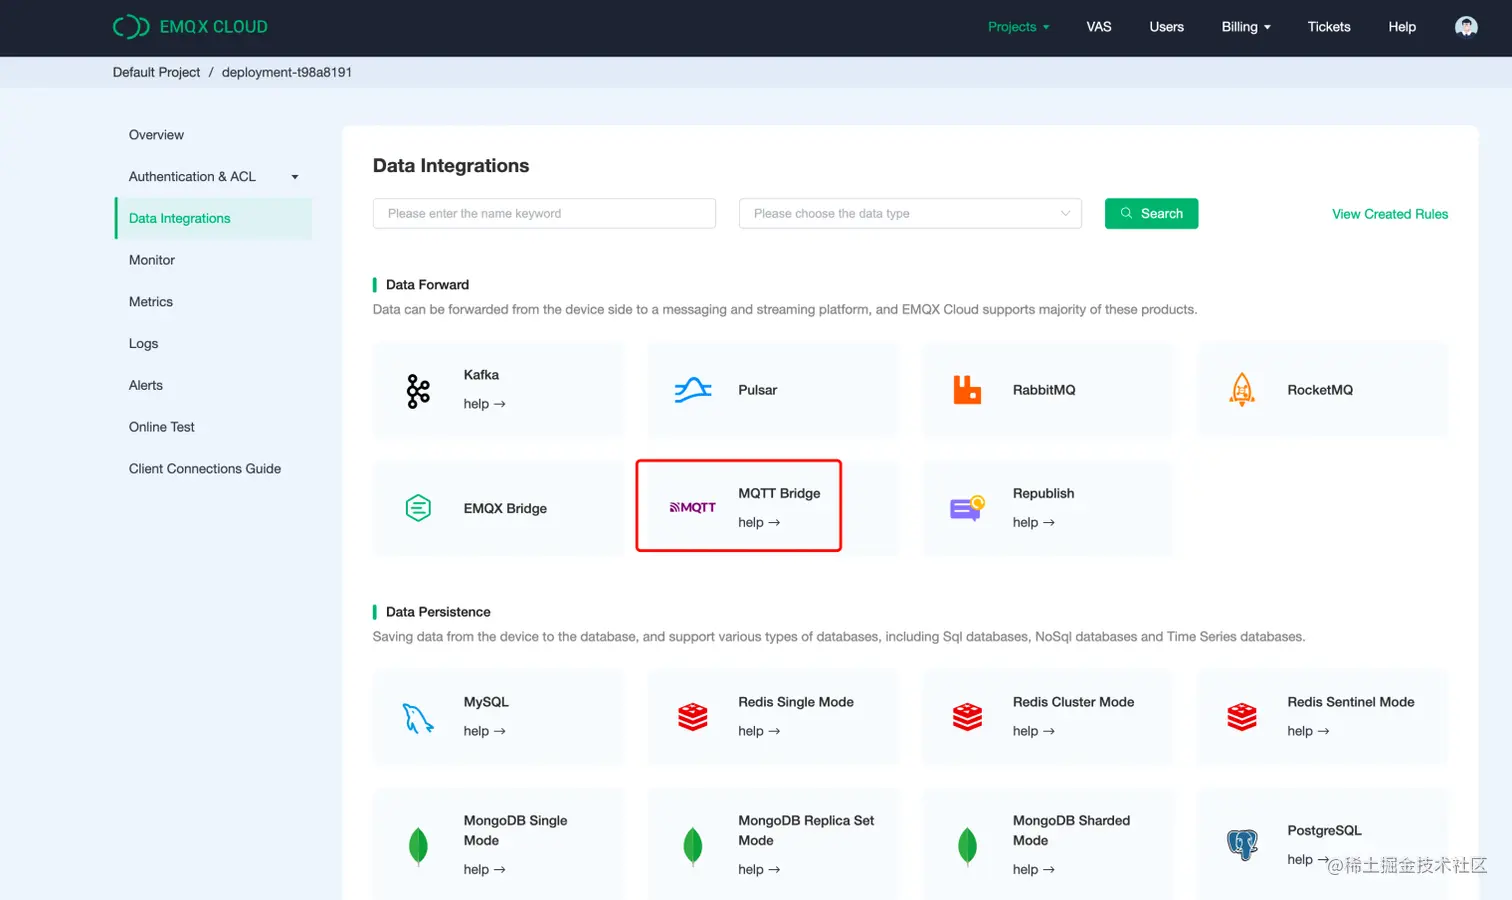Open the MongoDB Single Mode help link

484,869
